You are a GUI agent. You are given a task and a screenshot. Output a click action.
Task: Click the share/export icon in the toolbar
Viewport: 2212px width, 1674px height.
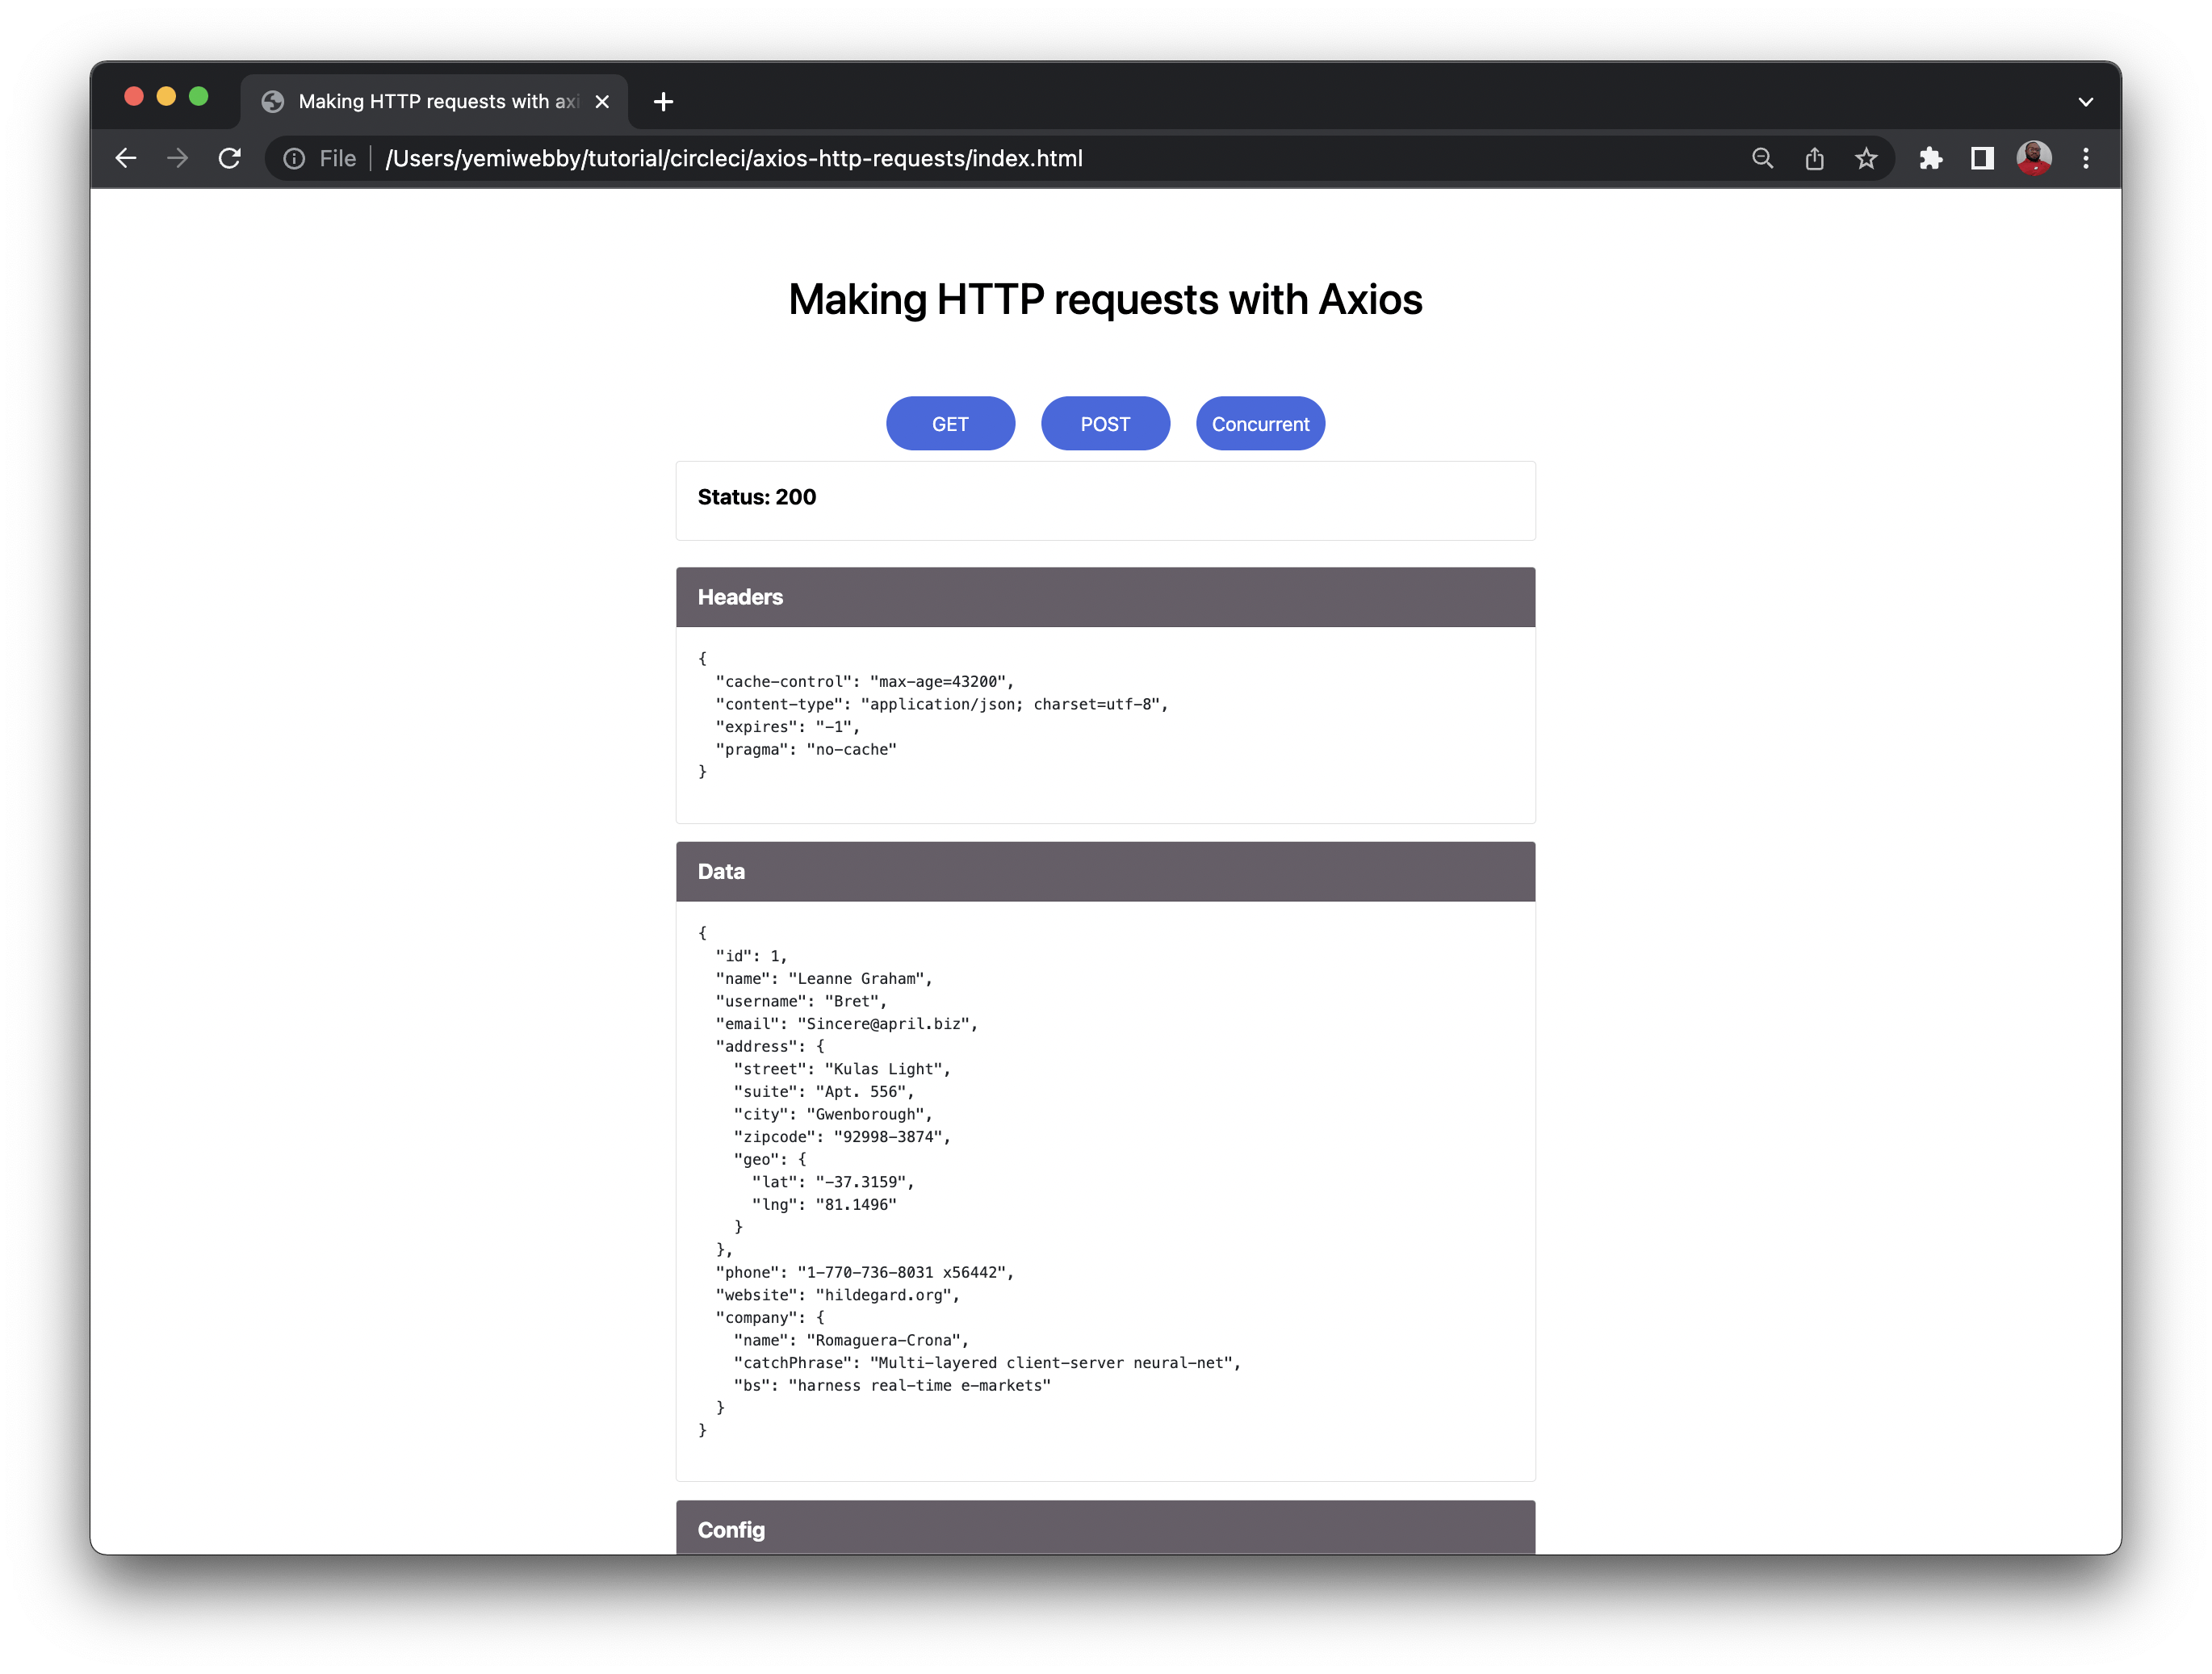coord(1815,158)
